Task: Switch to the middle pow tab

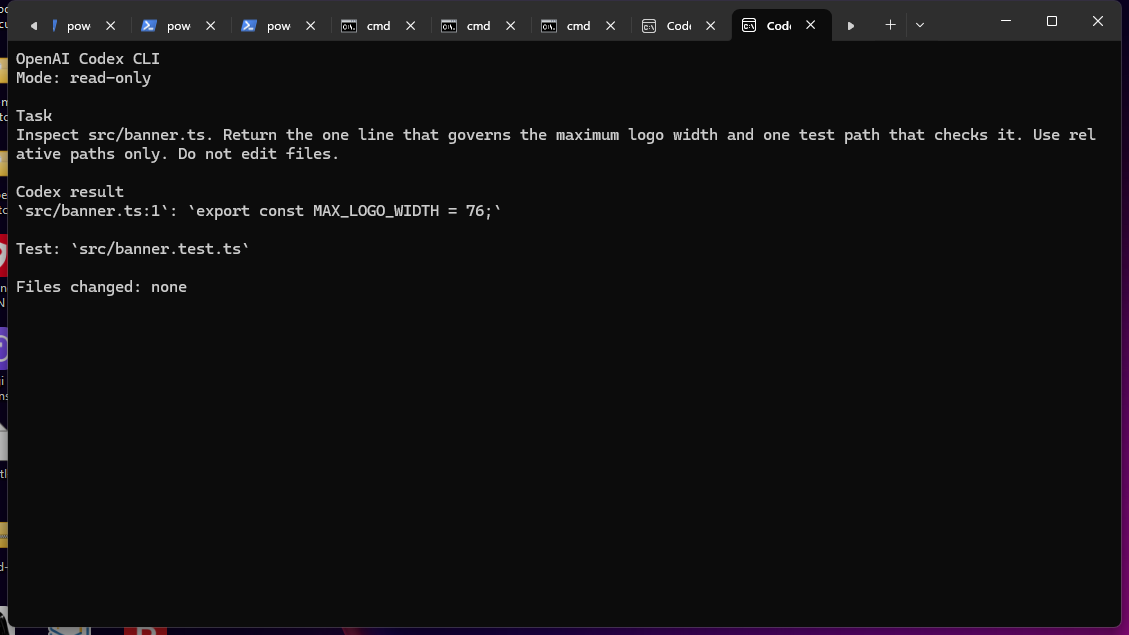Action: coord(179,26)
